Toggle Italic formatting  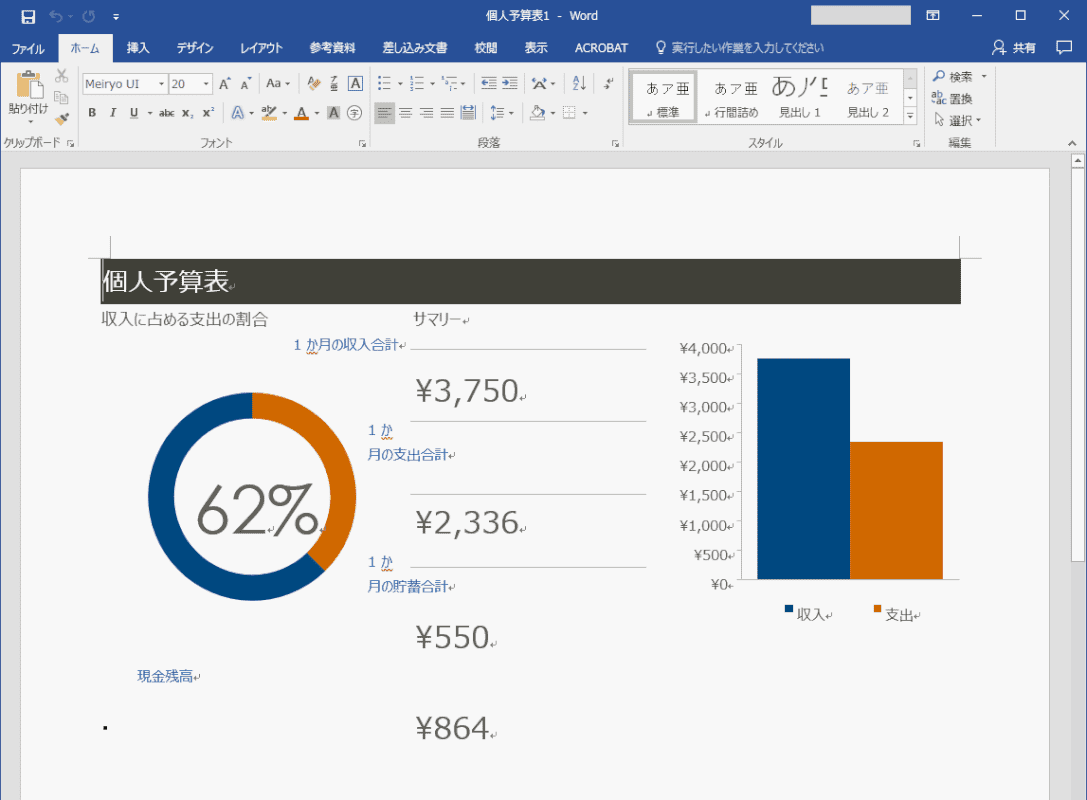[112, 112]
